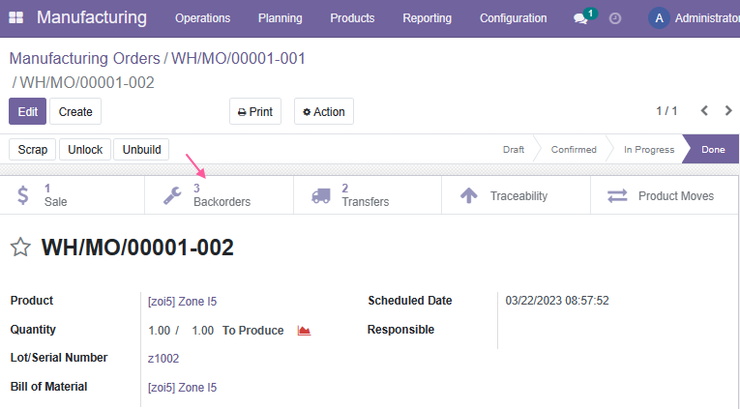Open the Operations menu
This screenshot has height=409, width=740.
pyautogui.click(x=202, y=18)
